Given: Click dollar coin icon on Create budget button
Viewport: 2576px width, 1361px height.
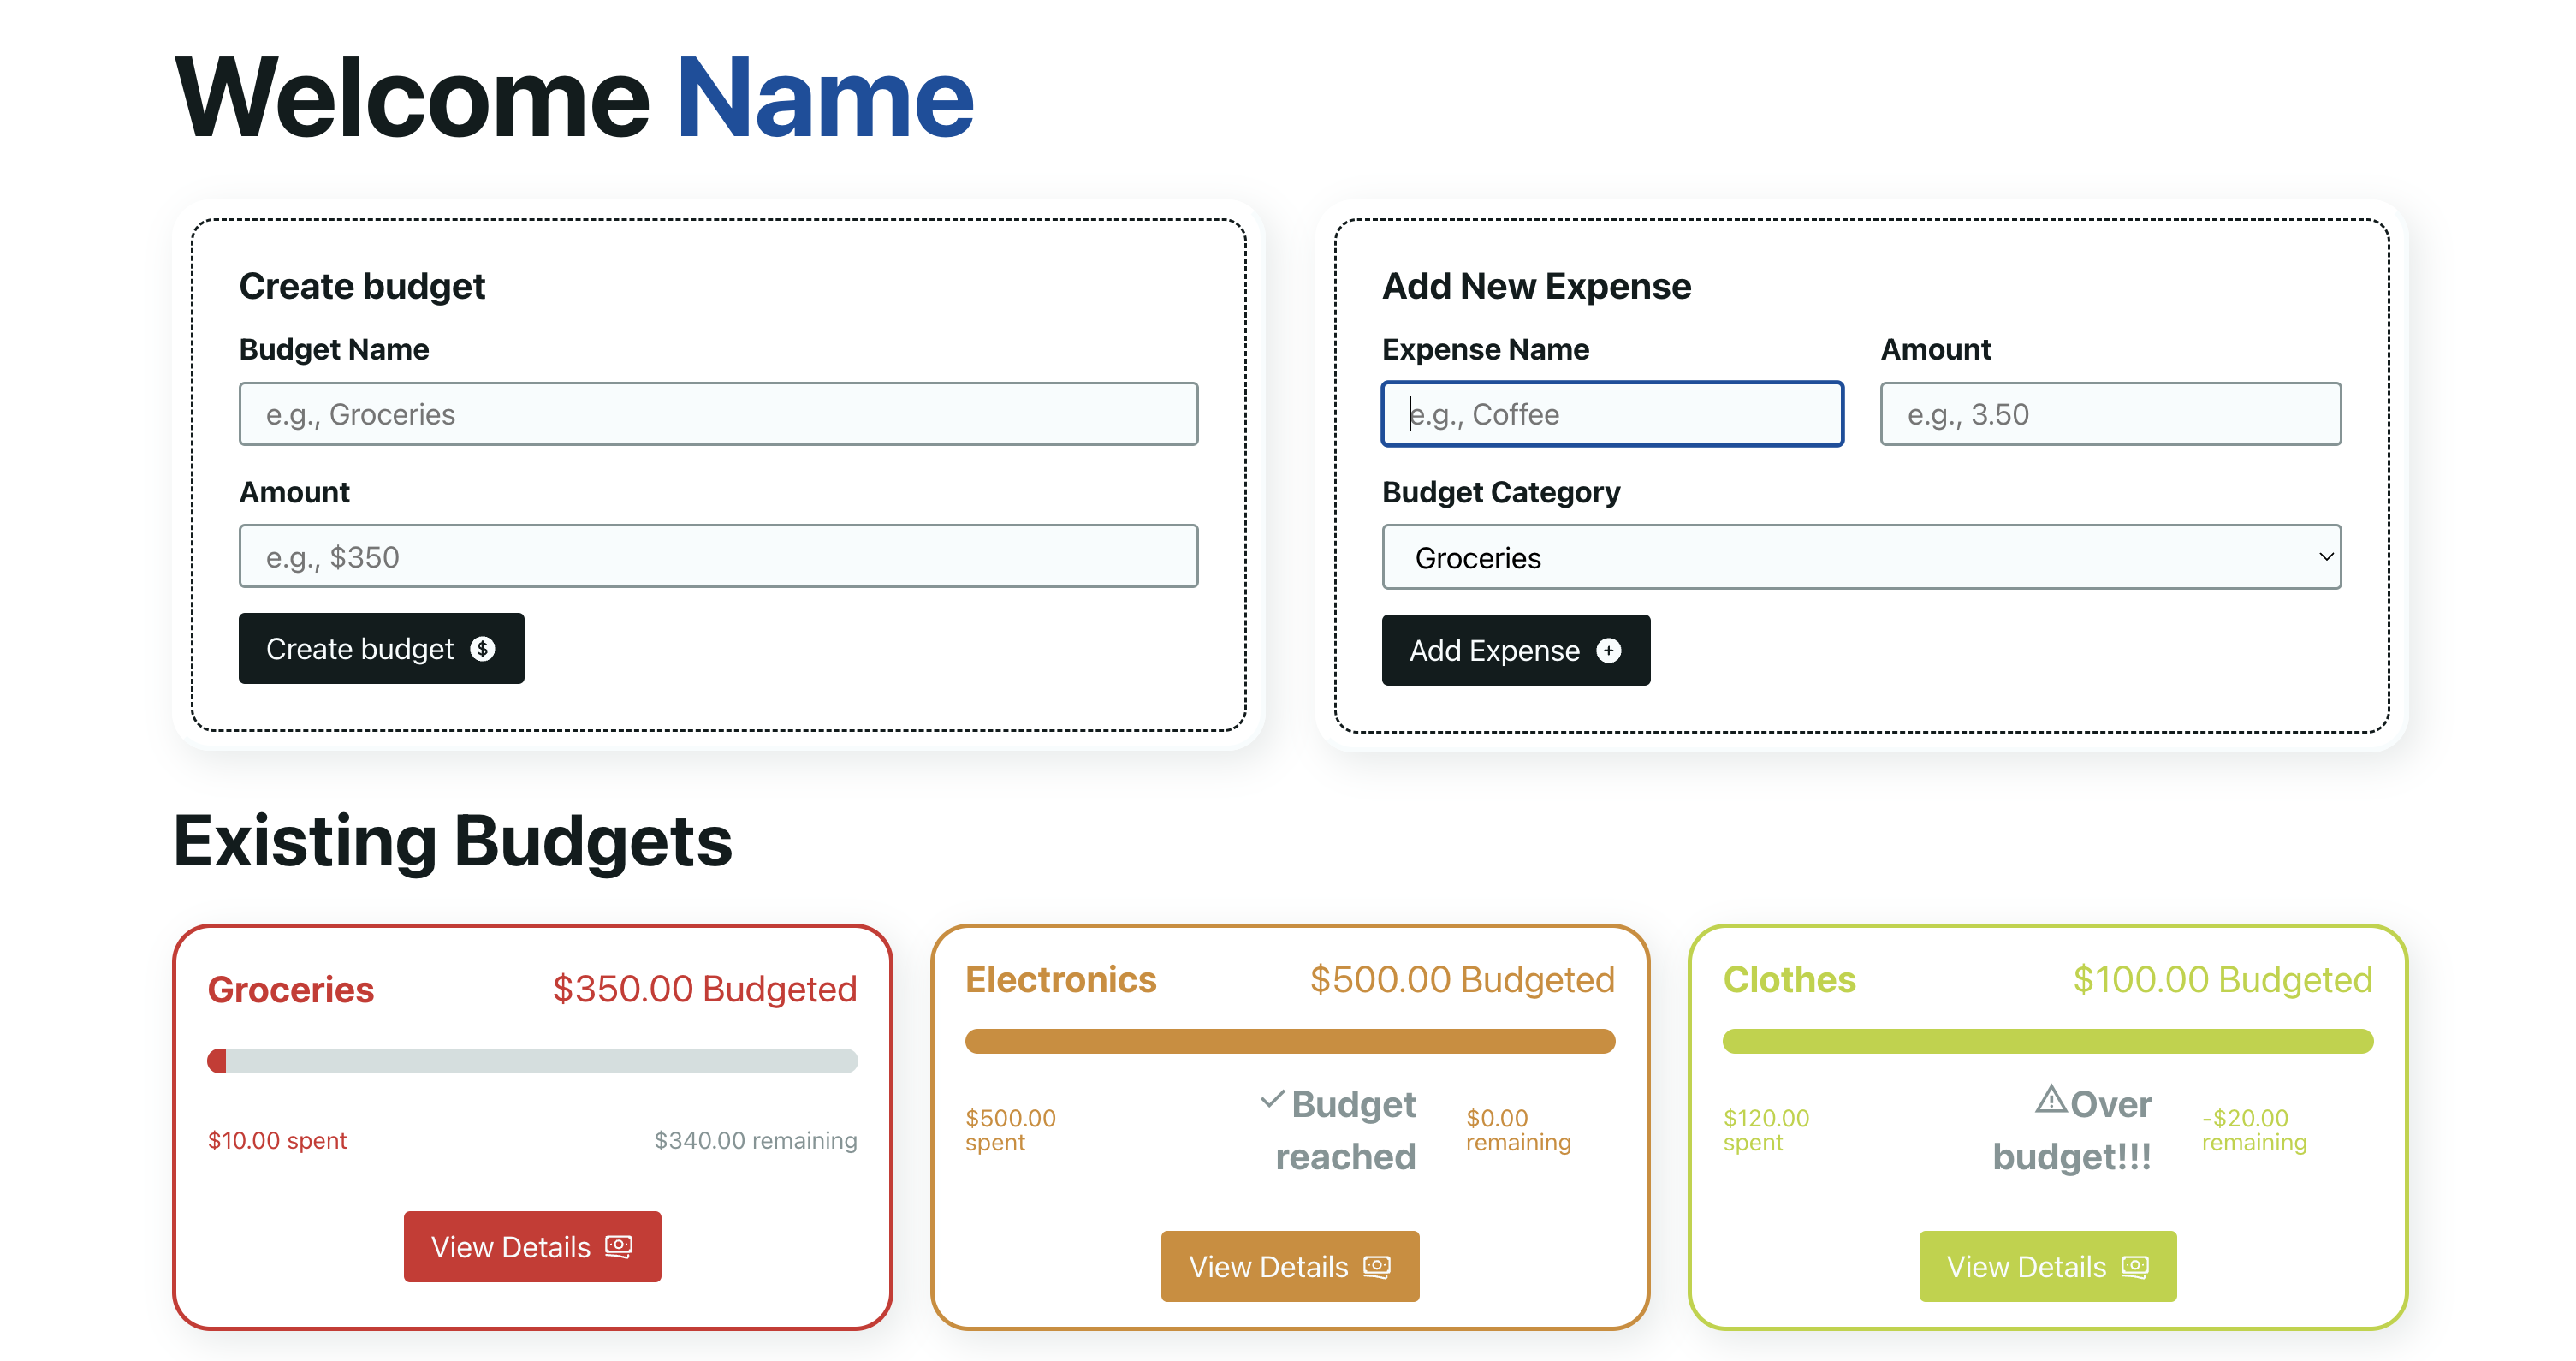Looking at the screenshot, I should 483,649.
